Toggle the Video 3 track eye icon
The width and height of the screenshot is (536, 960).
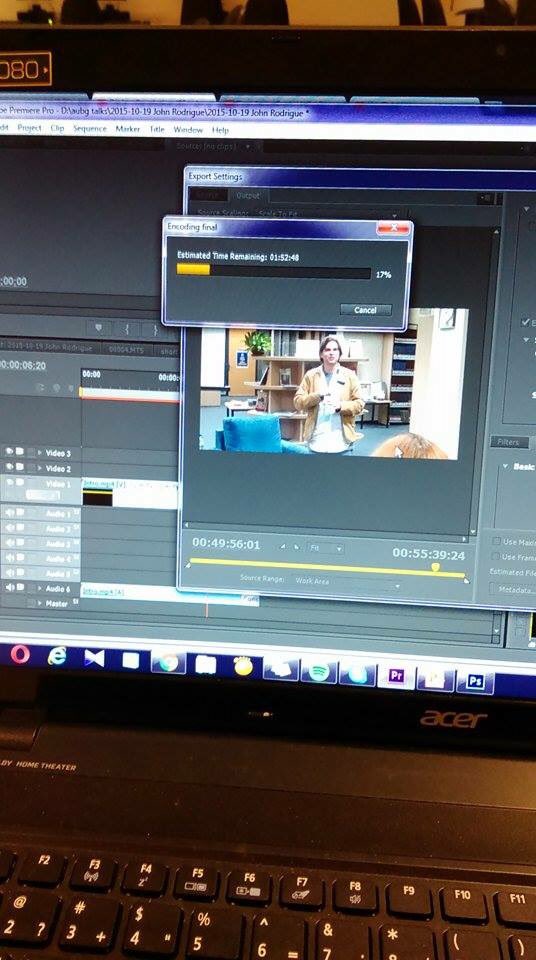point(10,452)
